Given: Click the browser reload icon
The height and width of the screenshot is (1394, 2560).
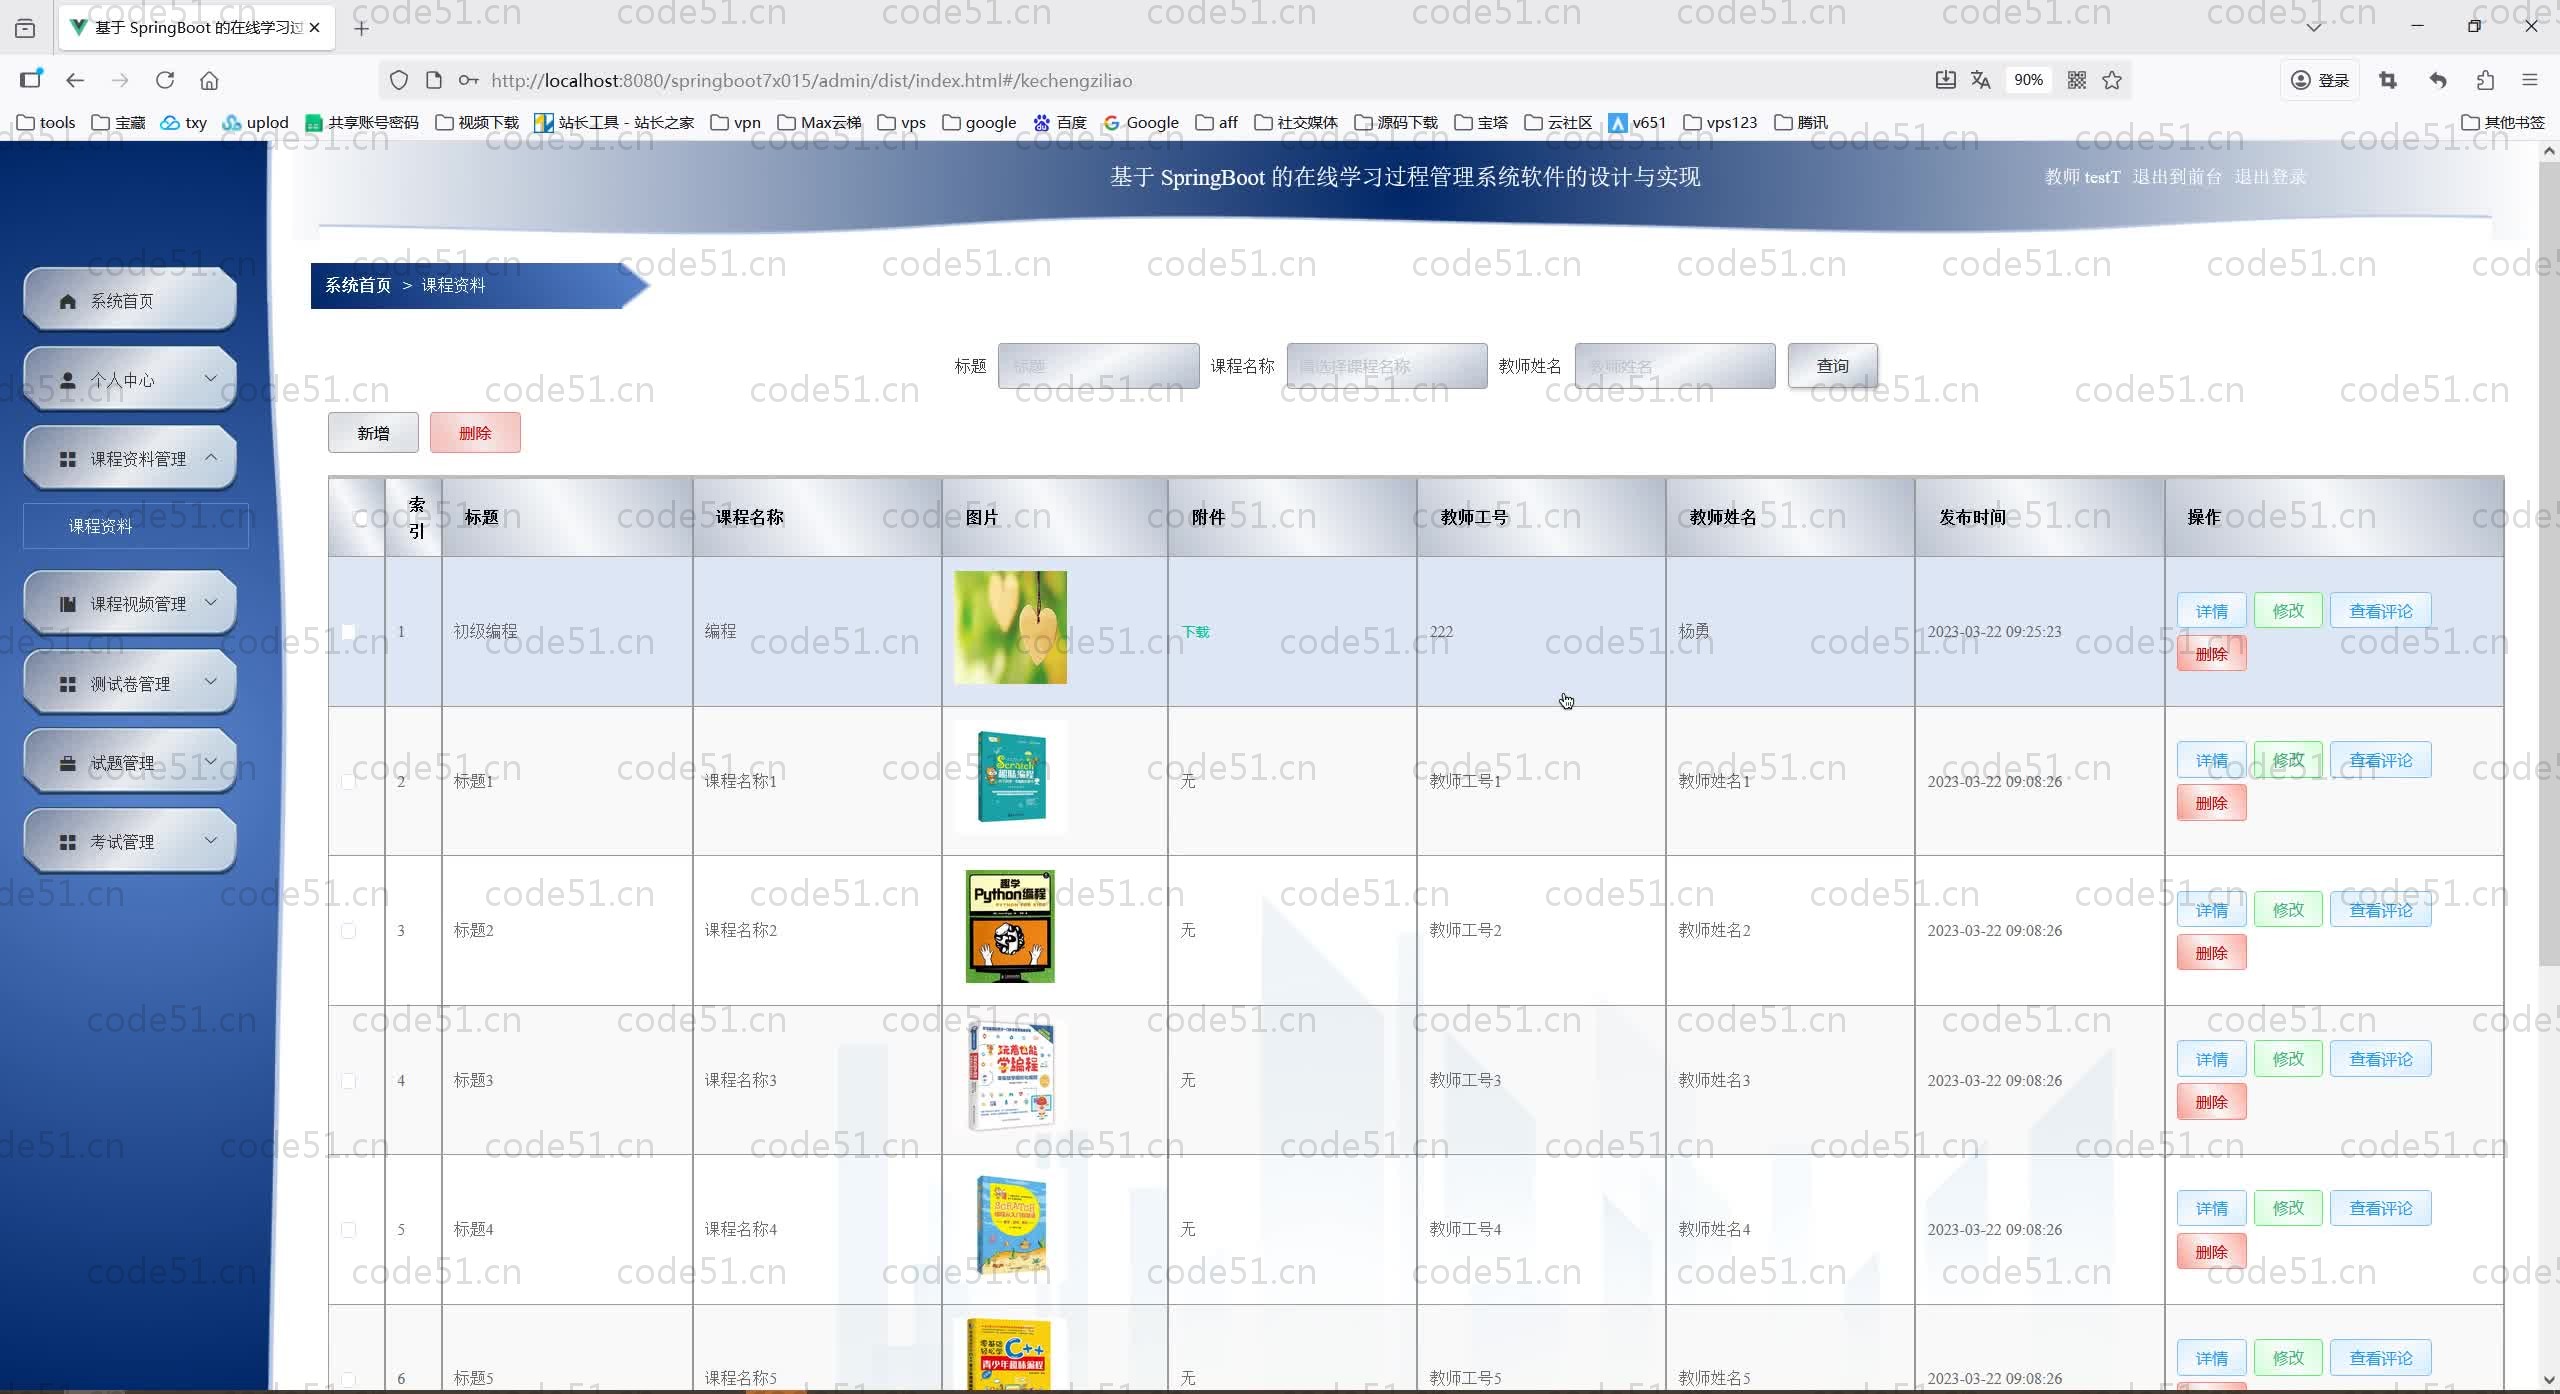Looking at the screenshot, I should pyautogui.click(x=165, y=80).
